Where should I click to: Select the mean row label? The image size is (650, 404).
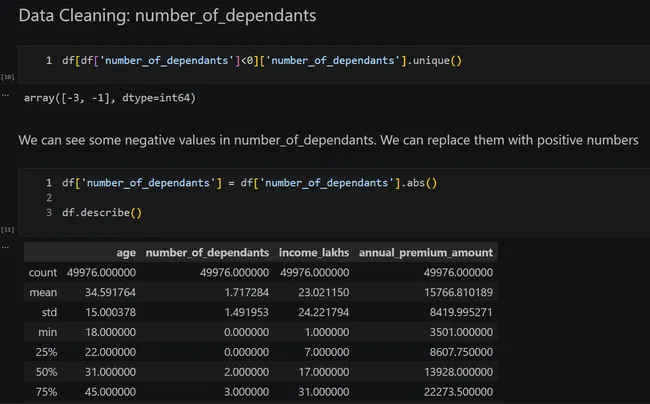coord(43,293)
